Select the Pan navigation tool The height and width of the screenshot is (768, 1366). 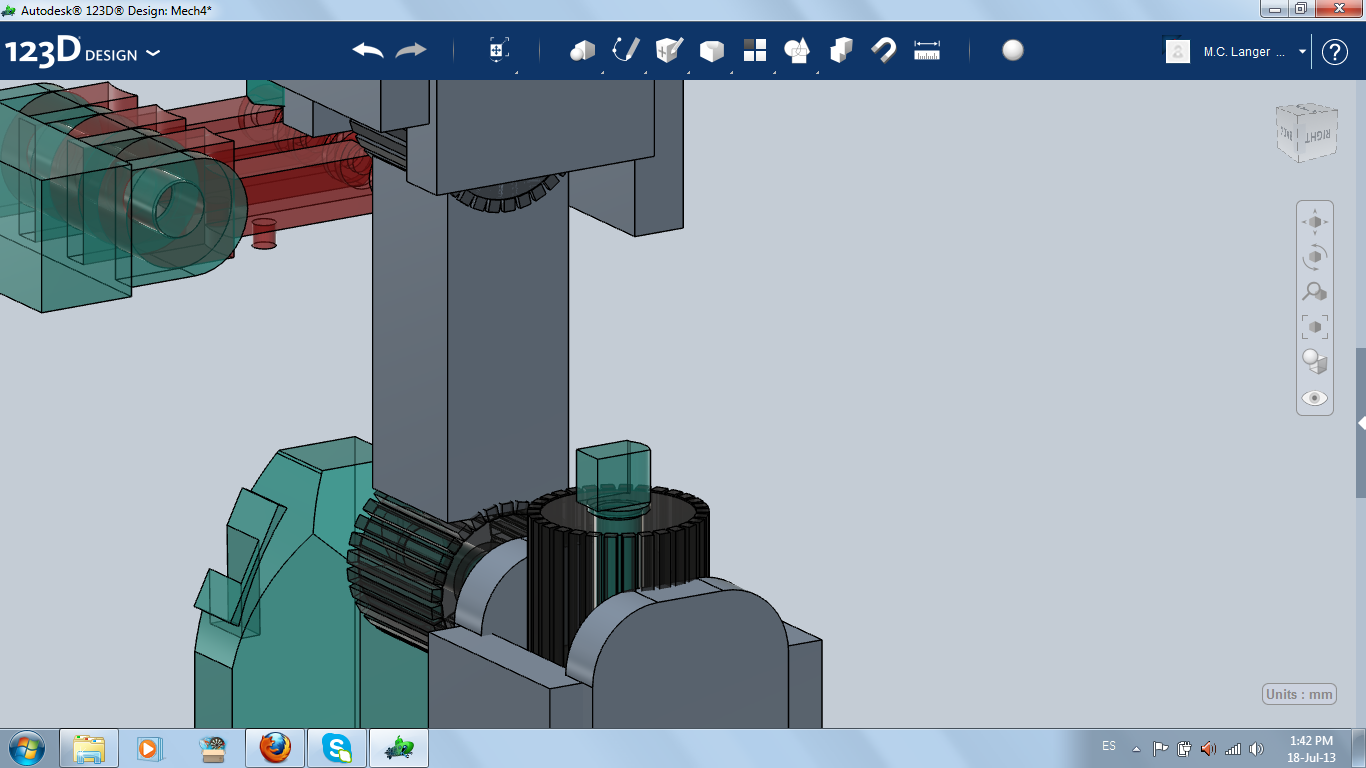click(x=1315, y=222)
